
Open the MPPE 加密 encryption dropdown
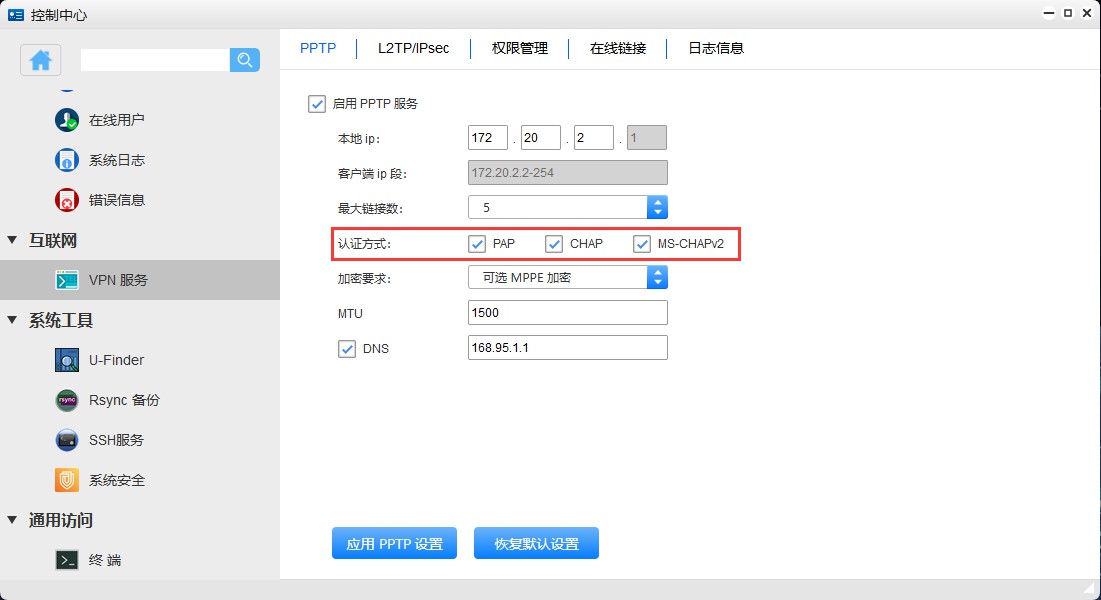tap(658, 277)
